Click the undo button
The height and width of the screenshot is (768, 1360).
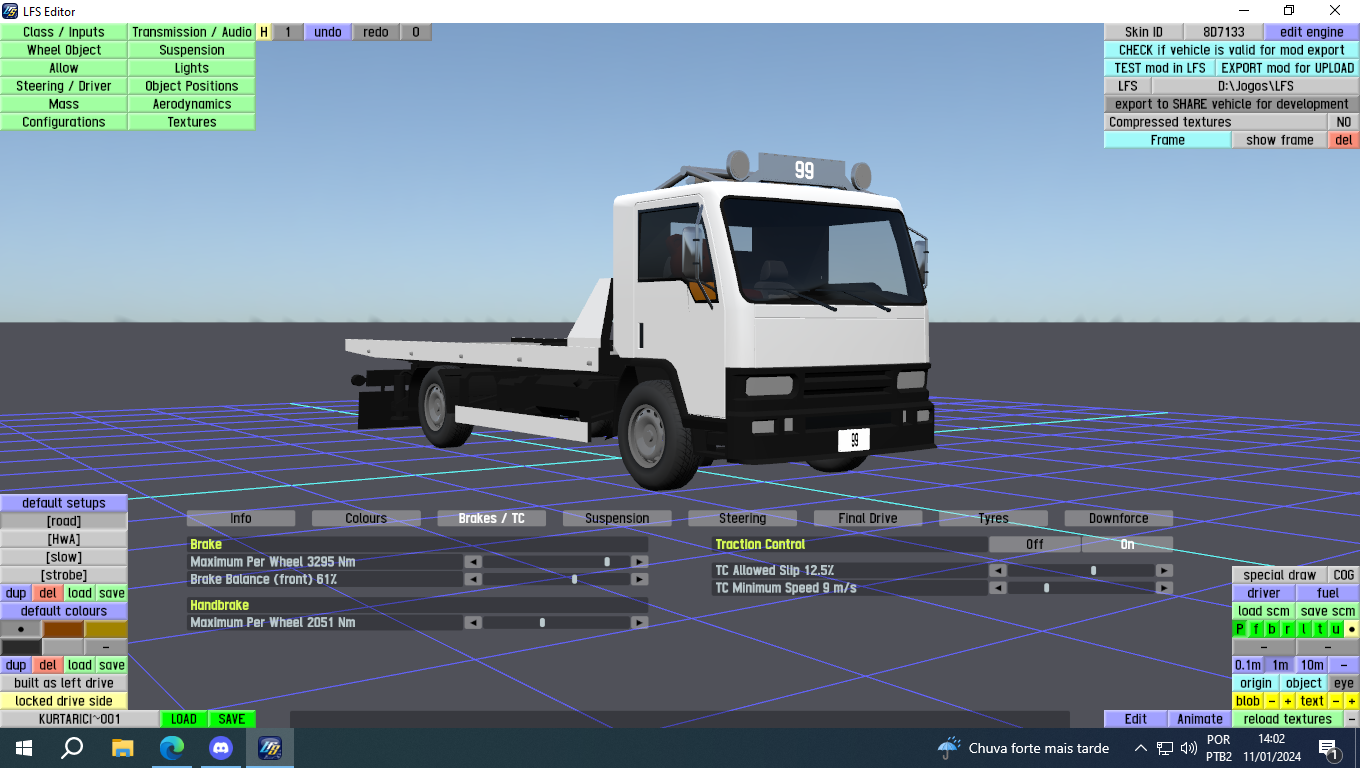point(328,32)
